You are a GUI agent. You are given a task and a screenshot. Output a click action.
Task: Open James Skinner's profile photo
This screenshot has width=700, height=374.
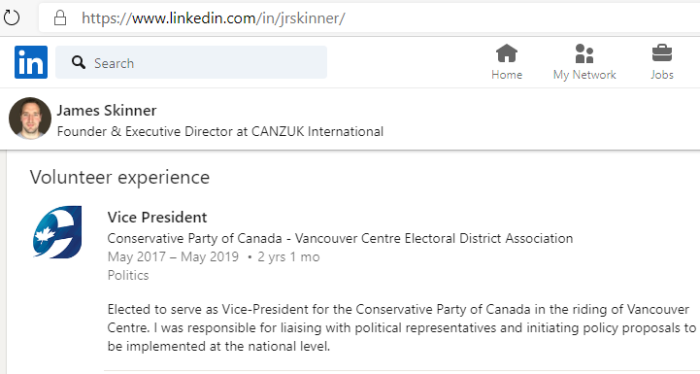coord(30,118)
